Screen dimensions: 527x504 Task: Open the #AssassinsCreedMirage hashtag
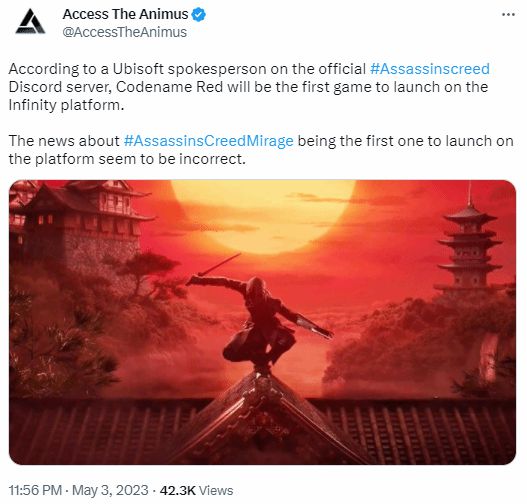coord(208,141)
